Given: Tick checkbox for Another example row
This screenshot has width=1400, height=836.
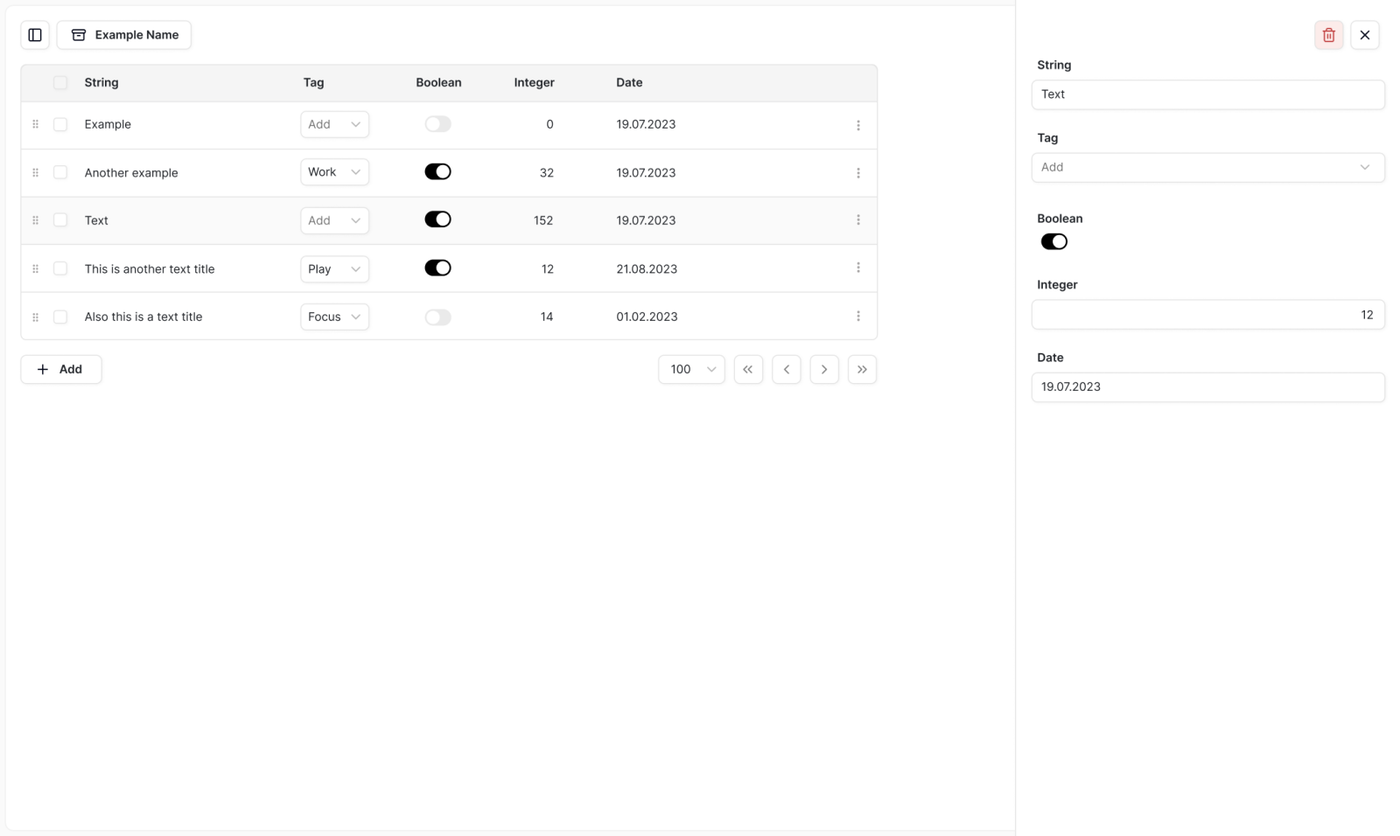Looking at the screenshot, I should pos(60,172).
